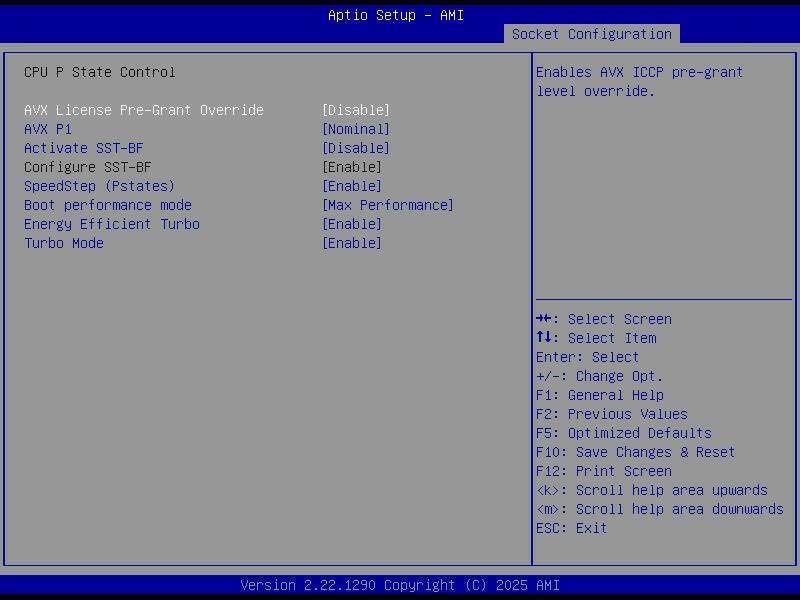Select Energy Efficient Turbo setting
The width and height of the screenshot is (800, 600).
click(112, 224)
